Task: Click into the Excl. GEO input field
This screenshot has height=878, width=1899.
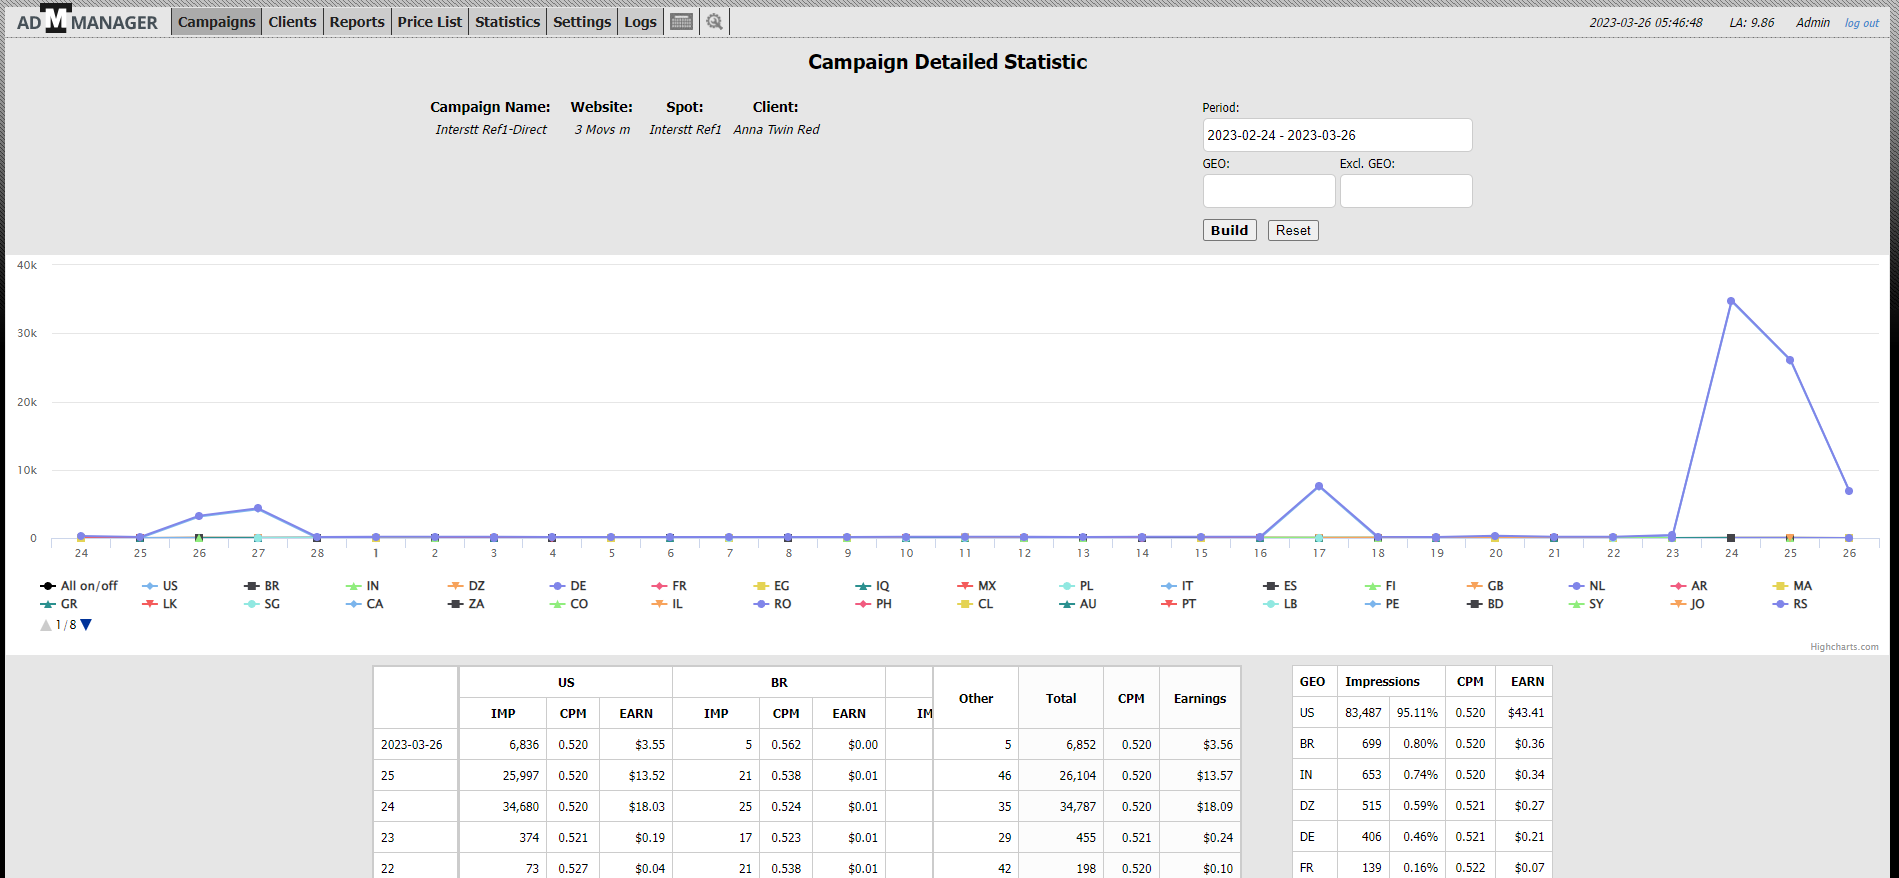Action: point(1405,191)
